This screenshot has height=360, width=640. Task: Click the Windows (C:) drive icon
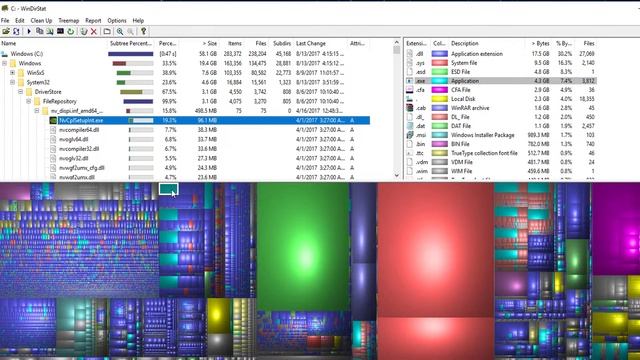4,54
